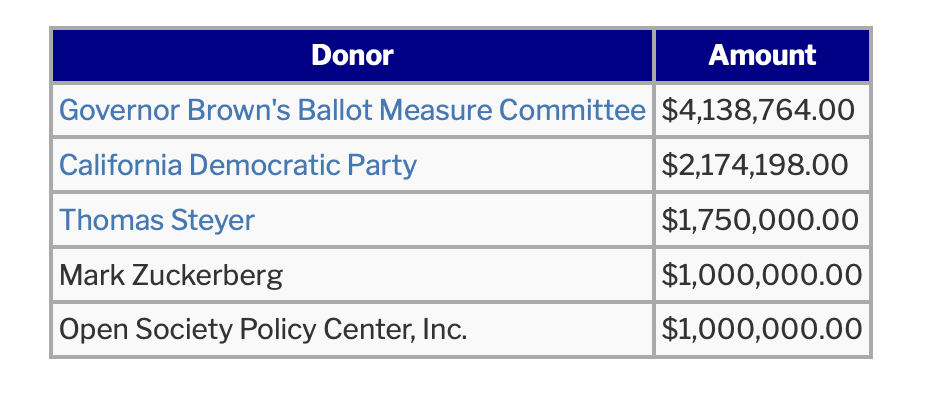Click the word California in the second row
The width and height of the screenshot is (934, 396).
coord(120,165)
